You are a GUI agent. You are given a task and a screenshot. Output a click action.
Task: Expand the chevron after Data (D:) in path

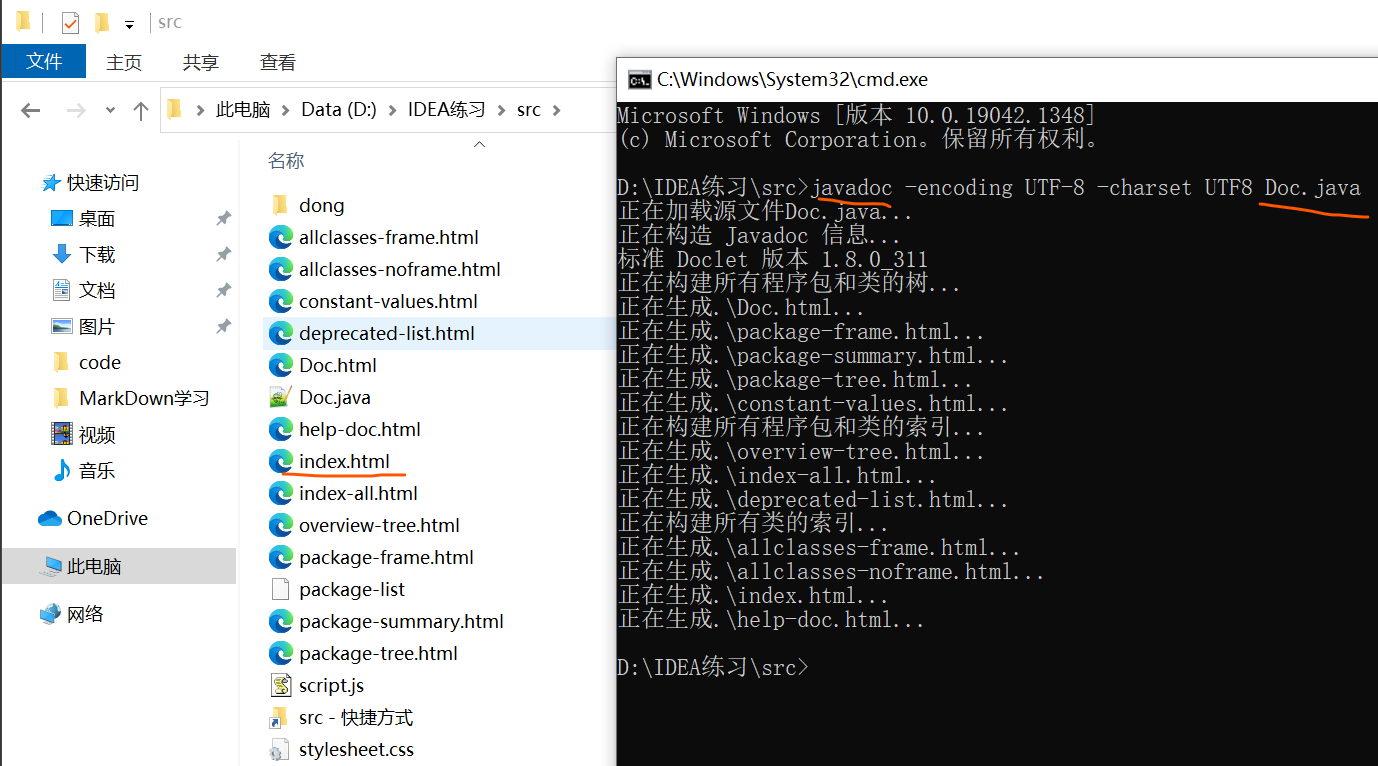tap(393, 110)
